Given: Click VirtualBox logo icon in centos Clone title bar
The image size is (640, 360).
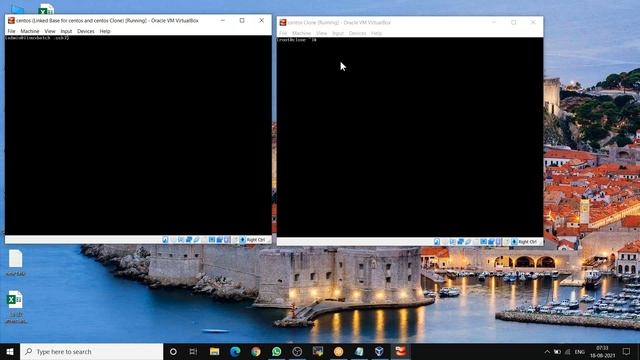Looking at the screenshot, I should coord(283,22).
